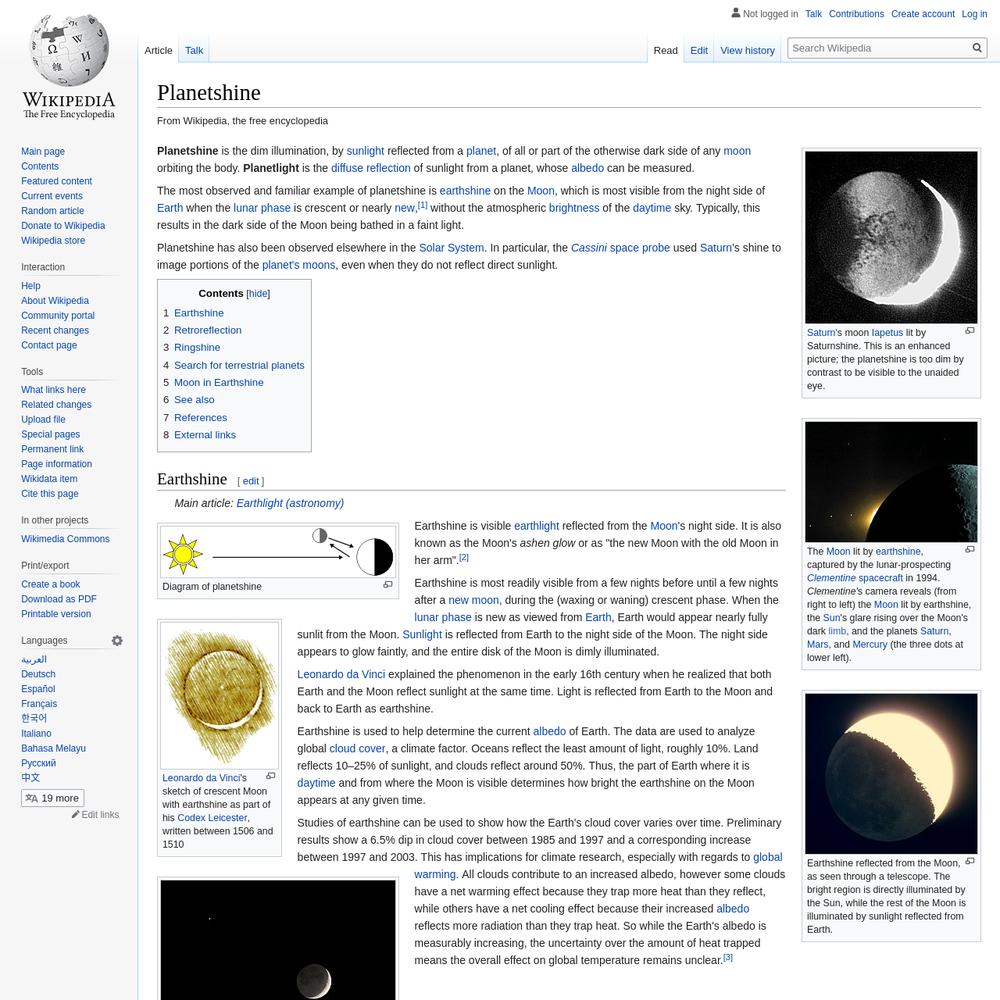Click the pencil Edit links icon
Viewport: 1000px width, 1000px height.
(x=75, y=814)
